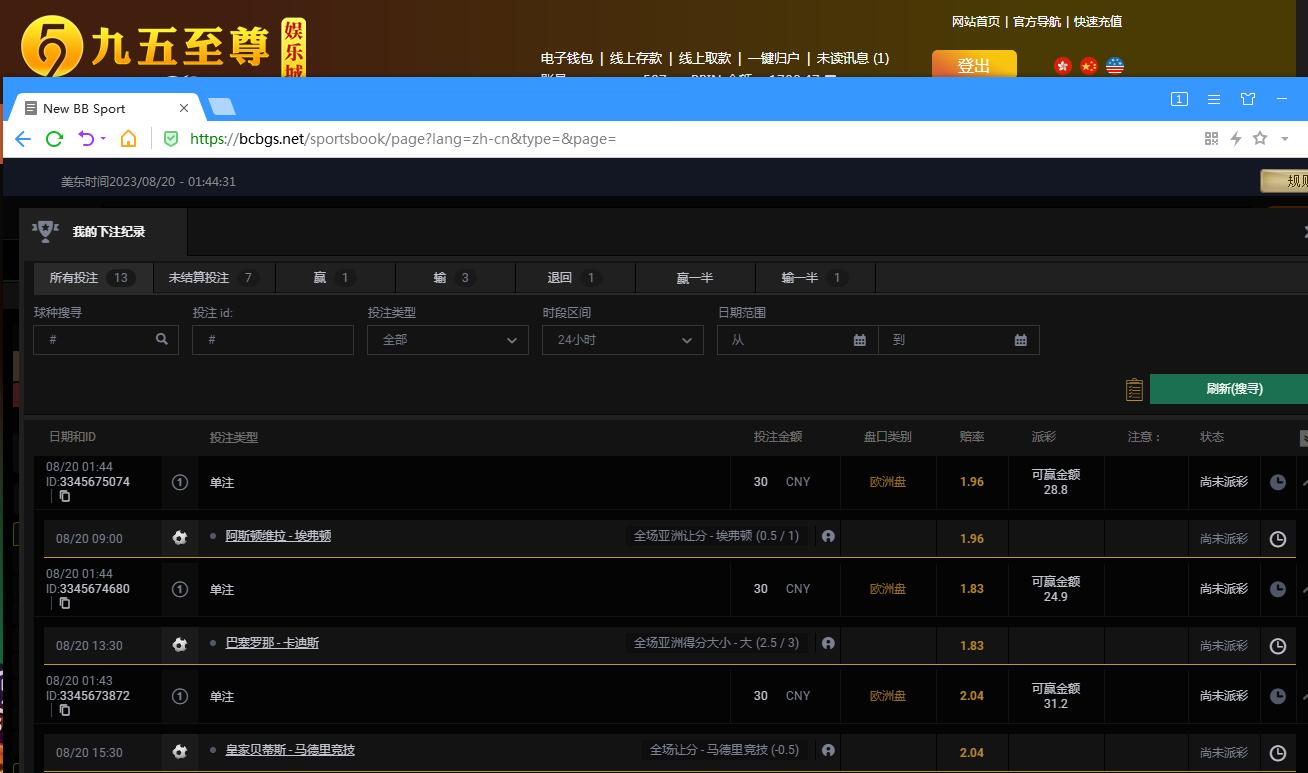Open the 投注类型 dropdown showing 全部

tap(448, 340)
